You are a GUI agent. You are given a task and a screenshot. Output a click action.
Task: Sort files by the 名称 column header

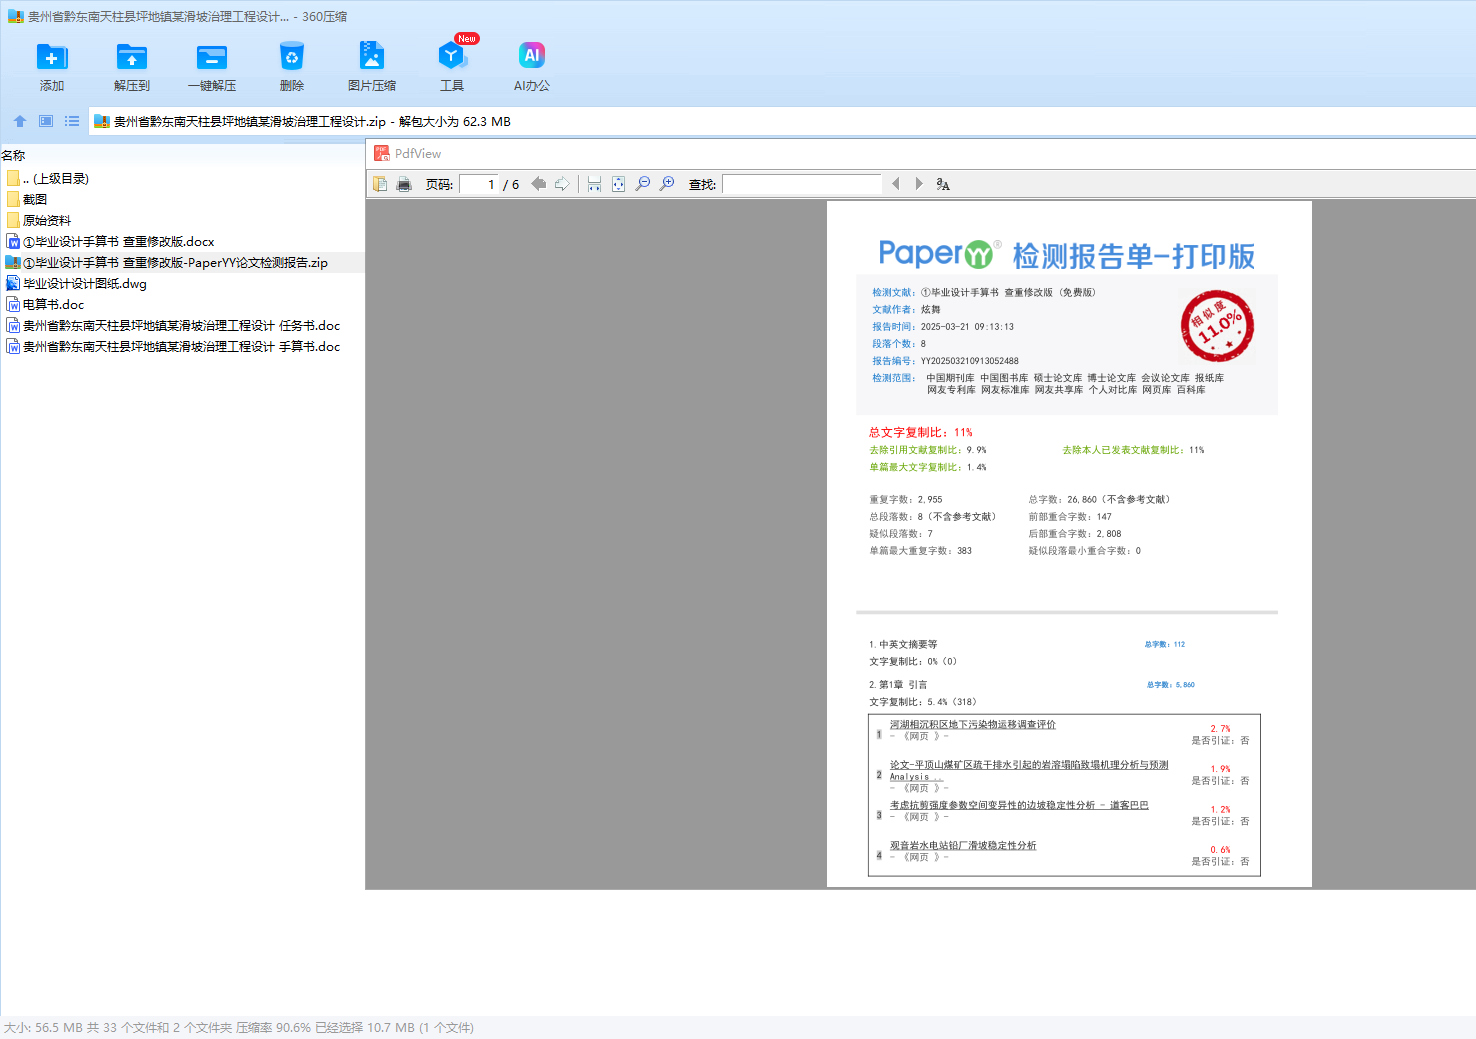[x=13, y=156]
